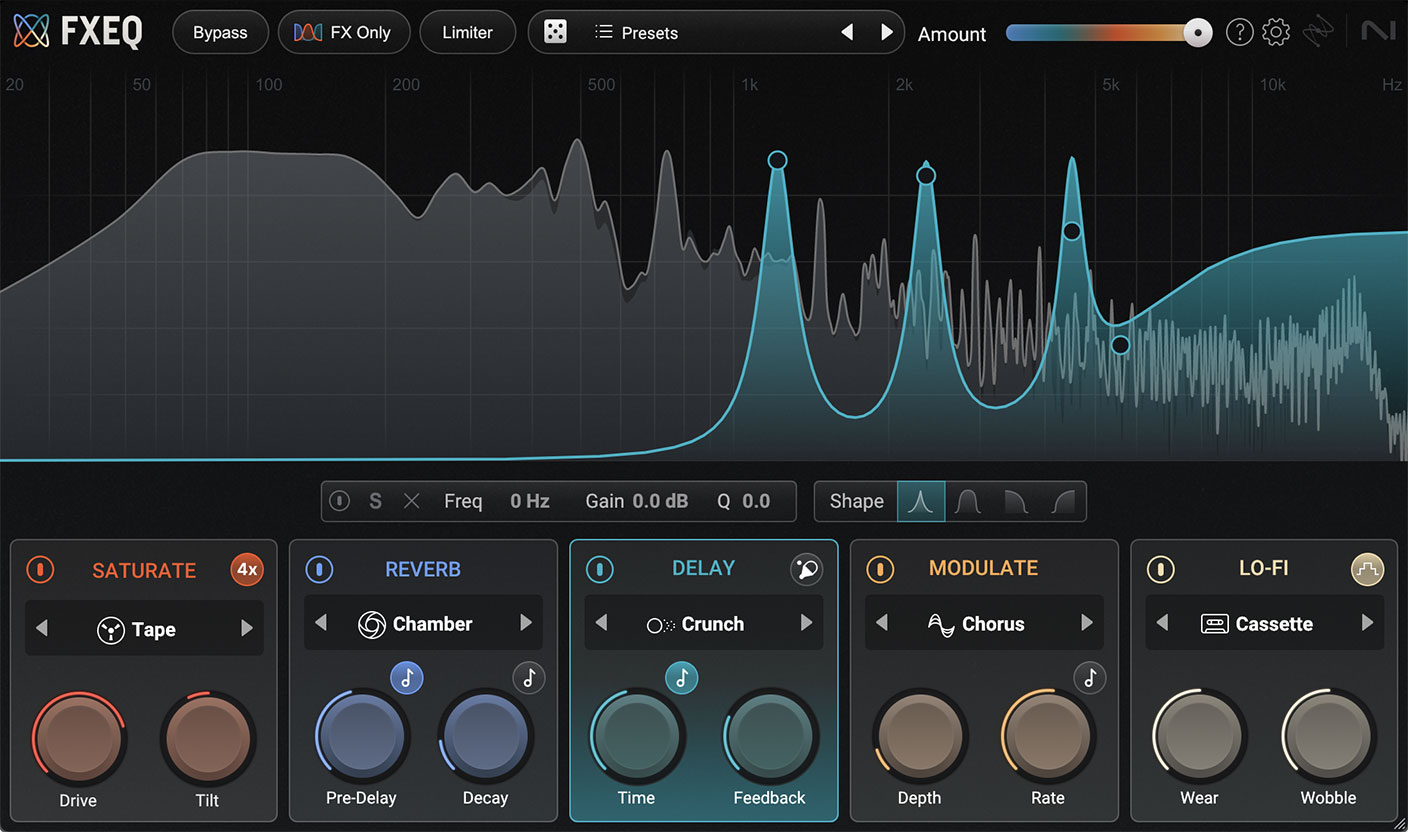Open the Presets list
Image resolution: width=1408 pixels, height=832 pixels.
pos(636,33)
